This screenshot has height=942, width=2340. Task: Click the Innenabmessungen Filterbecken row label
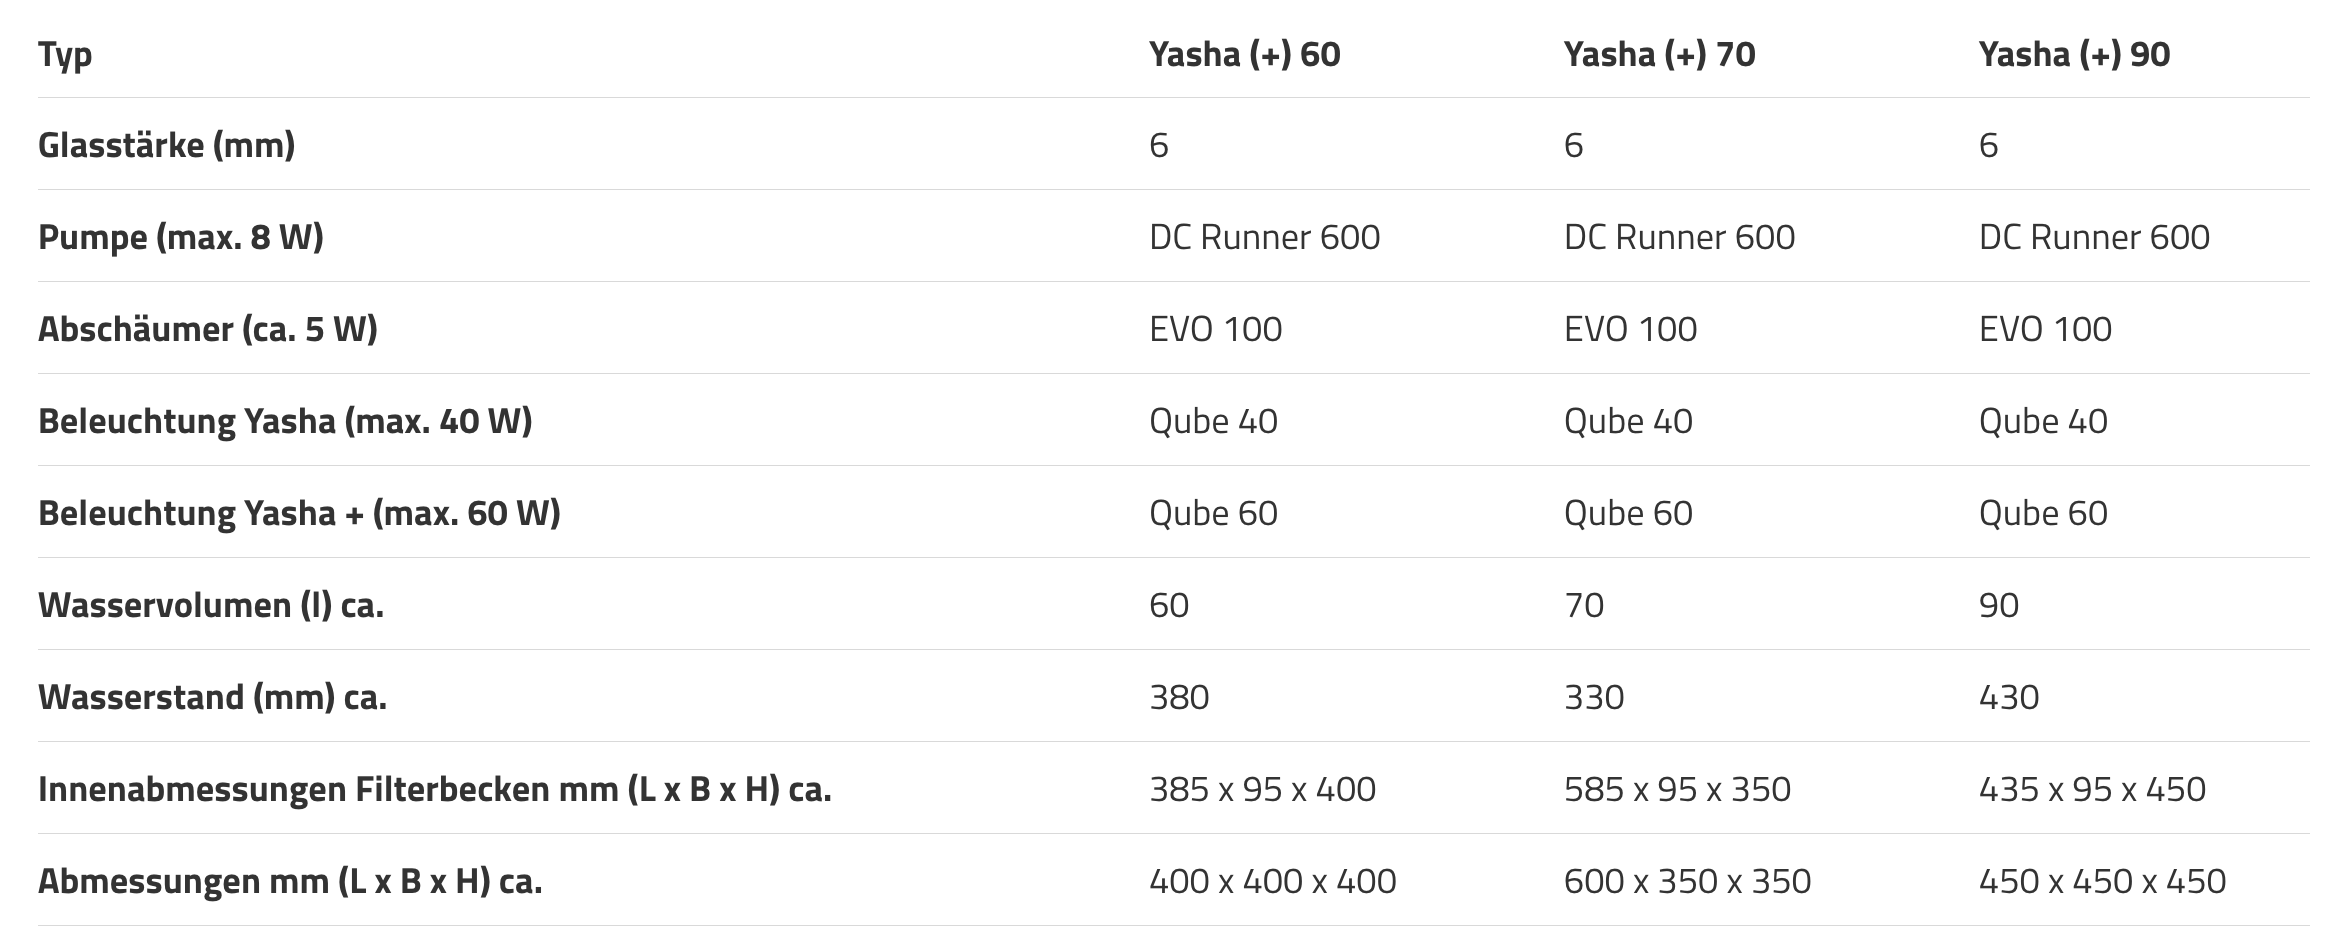[x=434, y=790]
